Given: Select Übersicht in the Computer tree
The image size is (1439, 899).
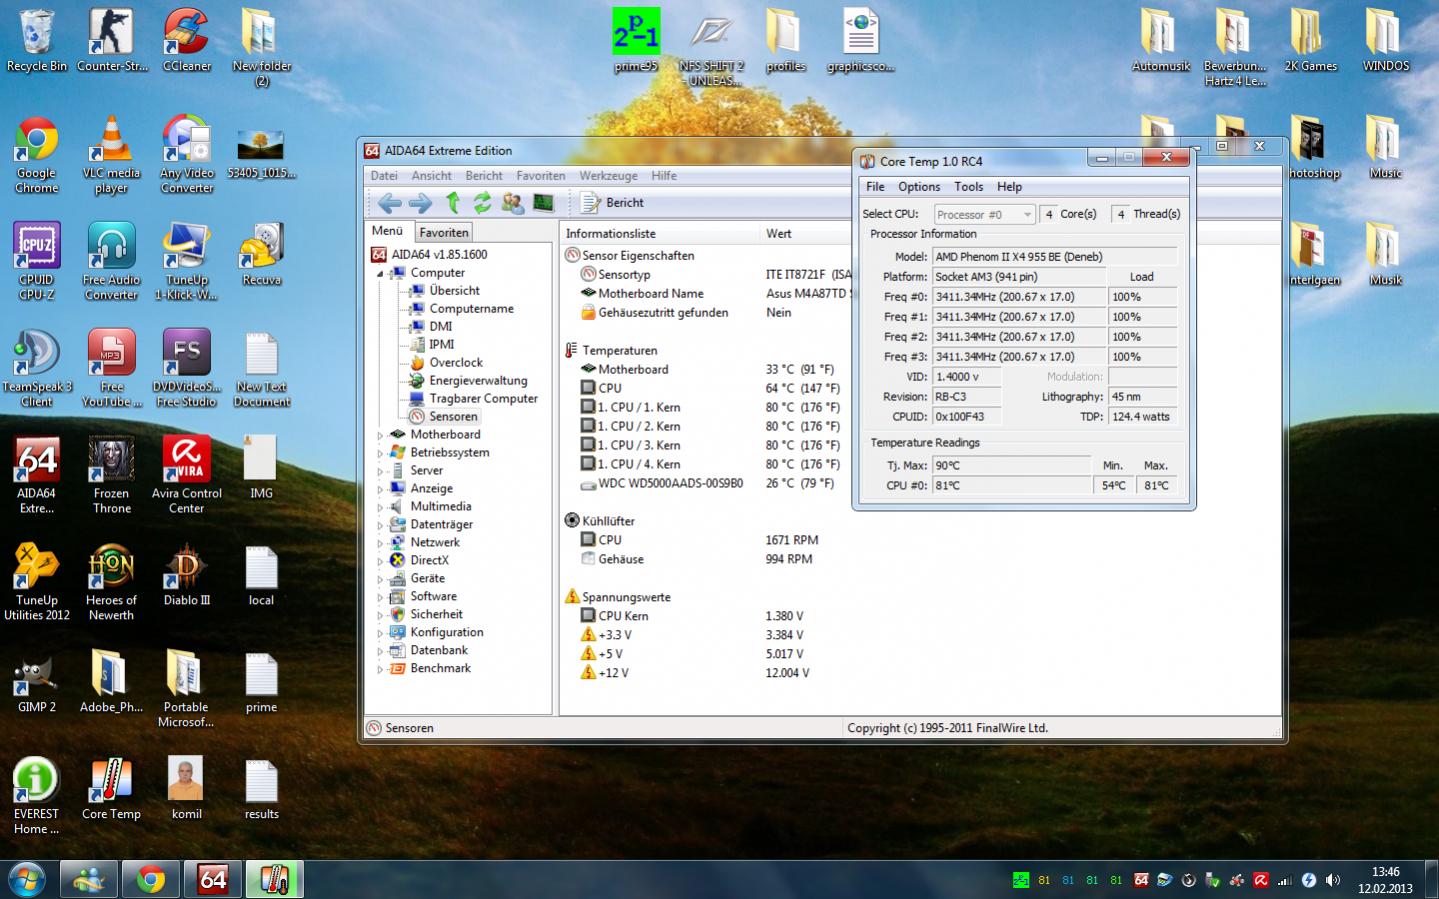Looking at the screenshot, I should tap(454, 291).
